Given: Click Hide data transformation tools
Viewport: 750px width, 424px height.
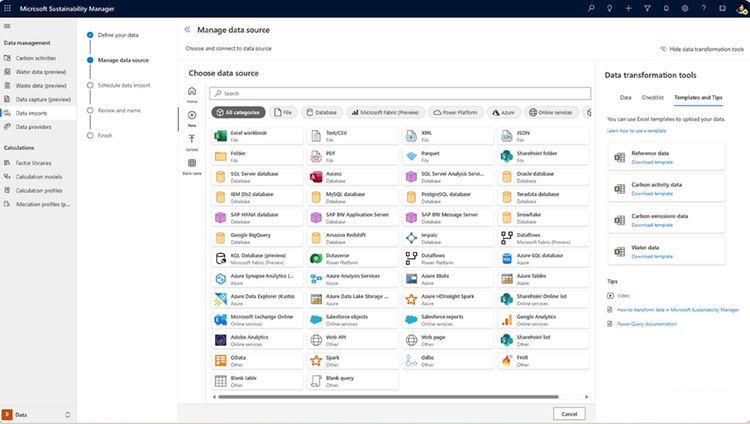Looking at the screenshot, I should tap(702, 49).
